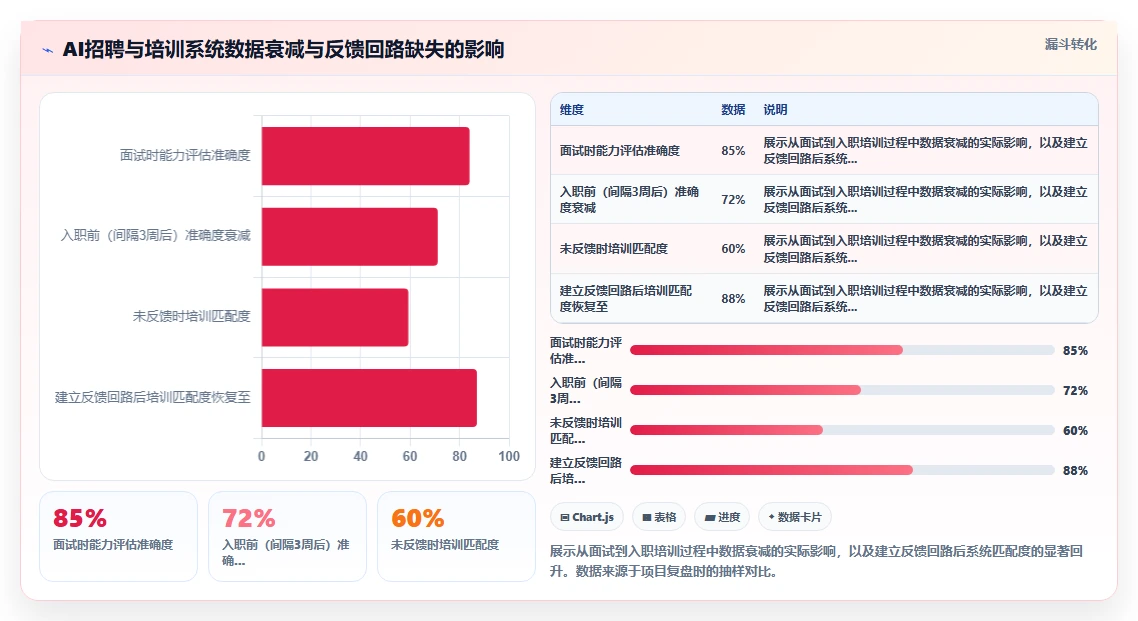Click the 72% progress bar for 入职前
This screenshot has width=1138, height=621.
point(842,390)
